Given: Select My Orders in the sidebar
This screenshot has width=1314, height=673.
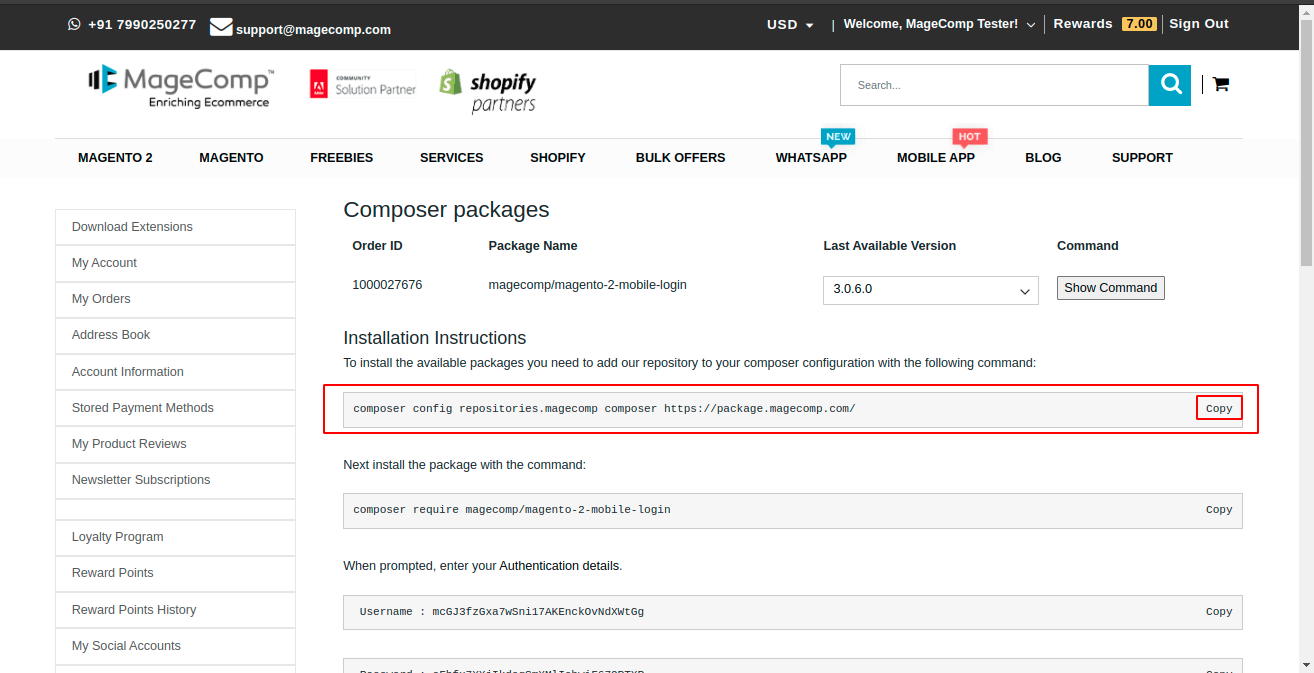Looking at the screenshot, I should (x=101, y=299).
